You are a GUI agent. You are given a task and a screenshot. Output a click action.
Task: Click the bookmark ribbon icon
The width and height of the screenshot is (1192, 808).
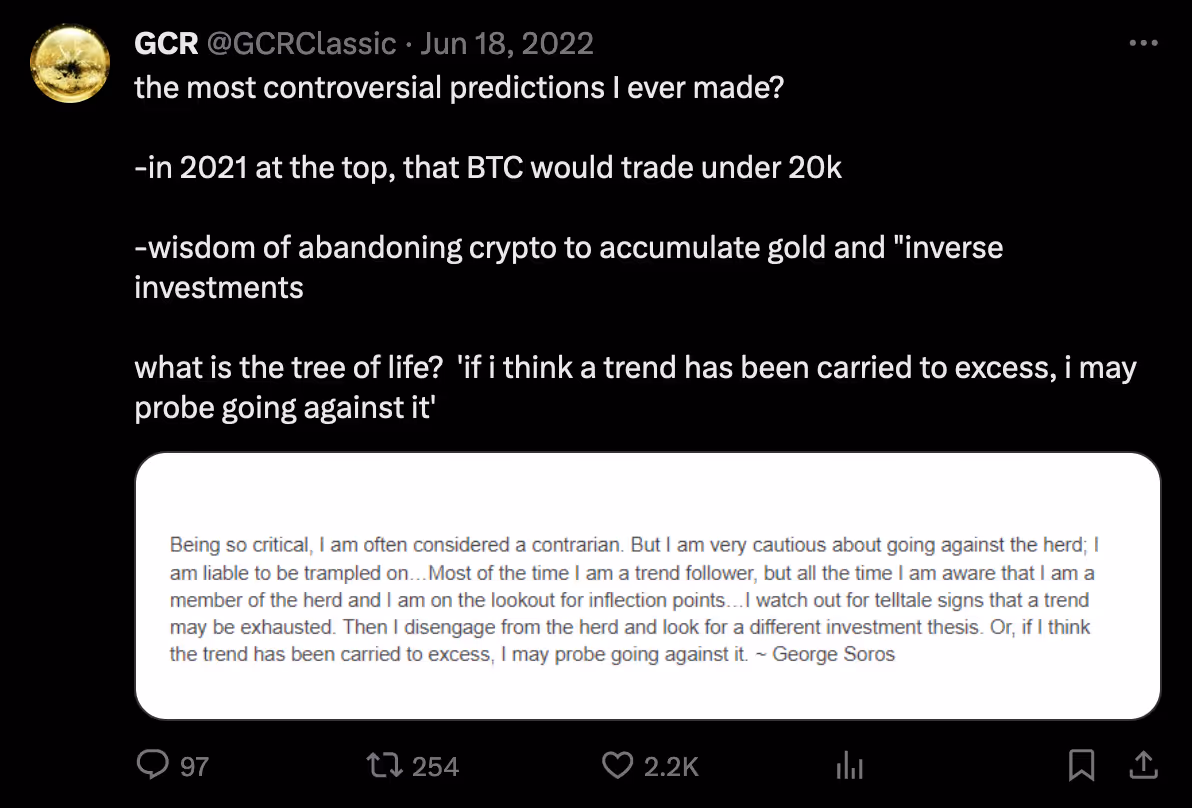1083,765
